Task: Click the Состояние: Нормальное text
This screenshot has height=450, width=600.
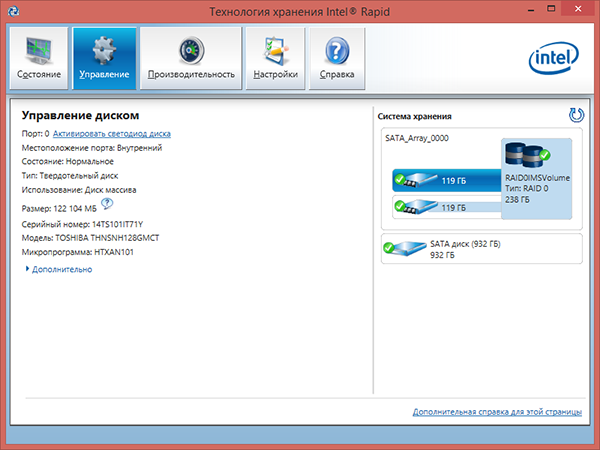Action: pyautogui.click(x=68, y=161)
